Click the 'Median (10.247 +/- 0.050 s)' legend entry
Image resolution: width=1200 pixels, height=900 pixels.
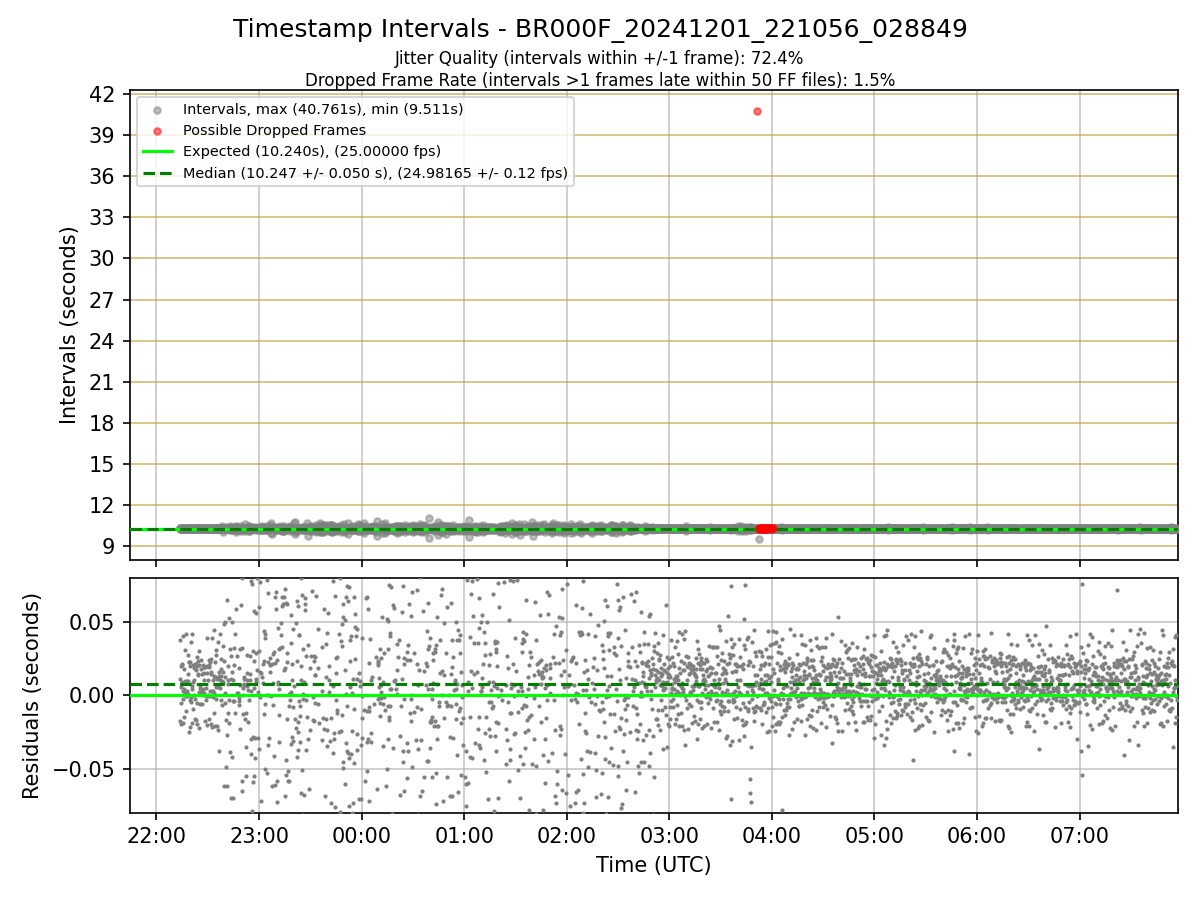point(375,173)
